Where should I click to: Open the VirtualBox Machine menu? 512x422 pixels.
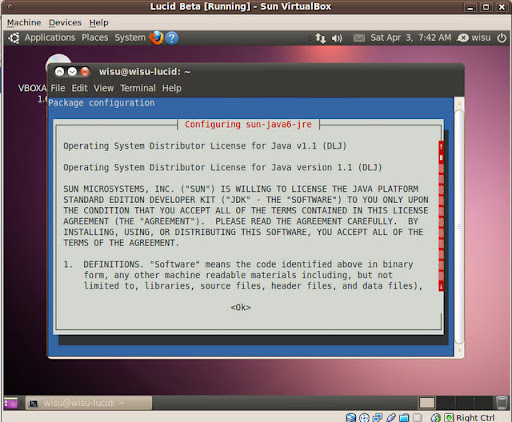(24, 23)
